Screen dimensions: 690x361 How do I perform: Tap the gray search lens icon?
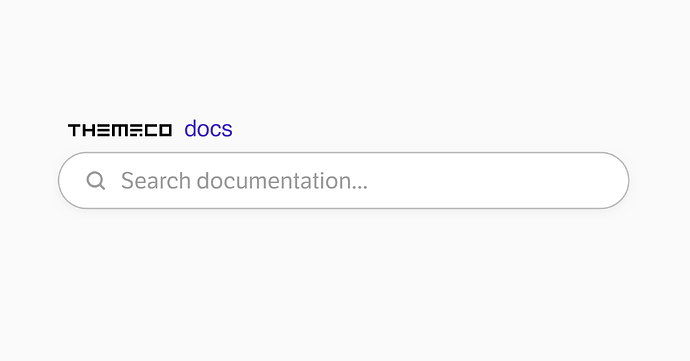[95, 180]
